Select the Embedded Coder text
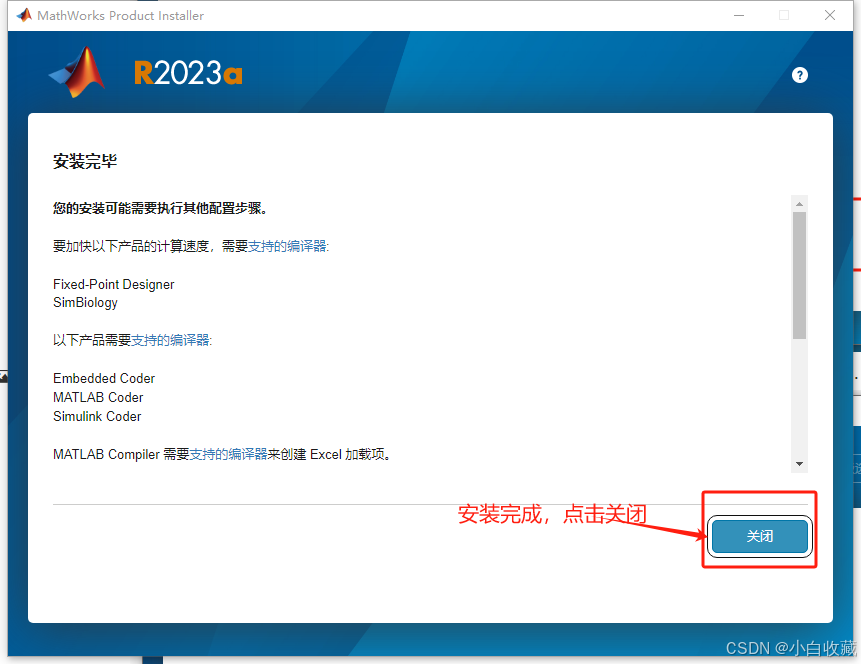 [x=104, y=378]
